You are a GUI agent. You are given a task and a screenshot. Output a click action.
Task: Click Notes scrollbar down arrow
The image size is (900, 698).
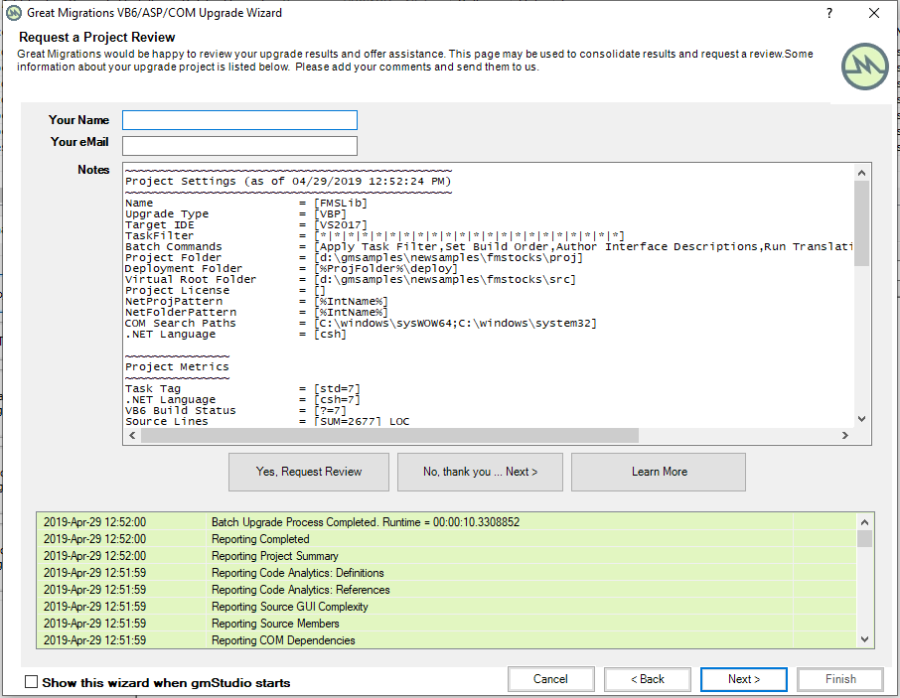[862, 419]
